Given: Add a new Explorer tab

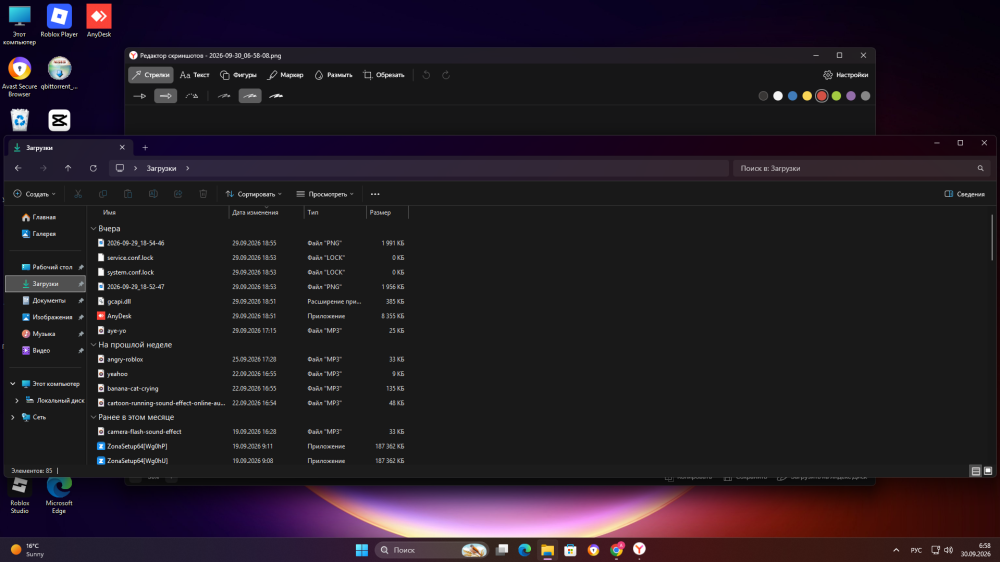Looking at the screenshot, I should click(145, 147).
